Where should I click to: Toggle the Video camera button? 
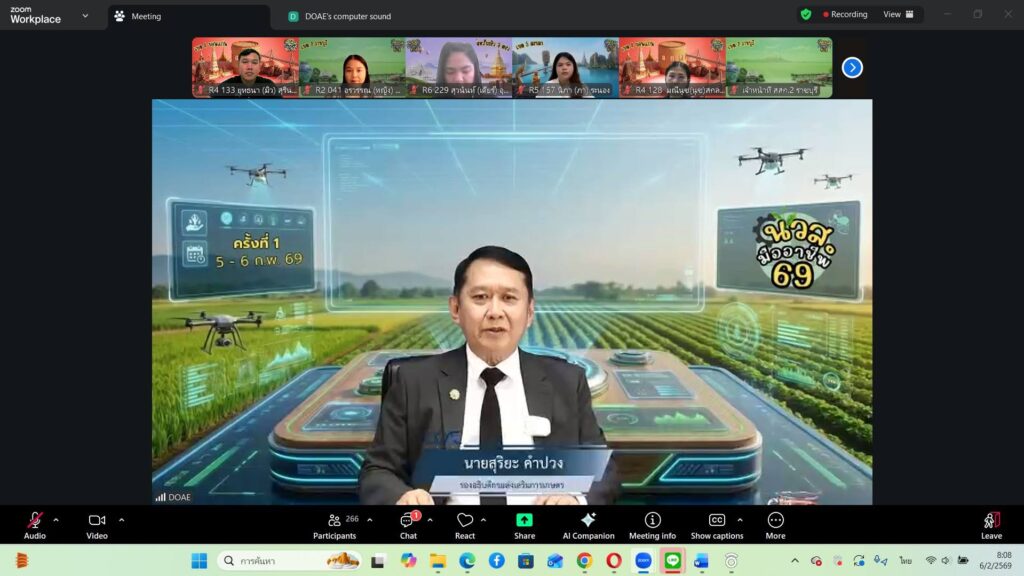97,520
